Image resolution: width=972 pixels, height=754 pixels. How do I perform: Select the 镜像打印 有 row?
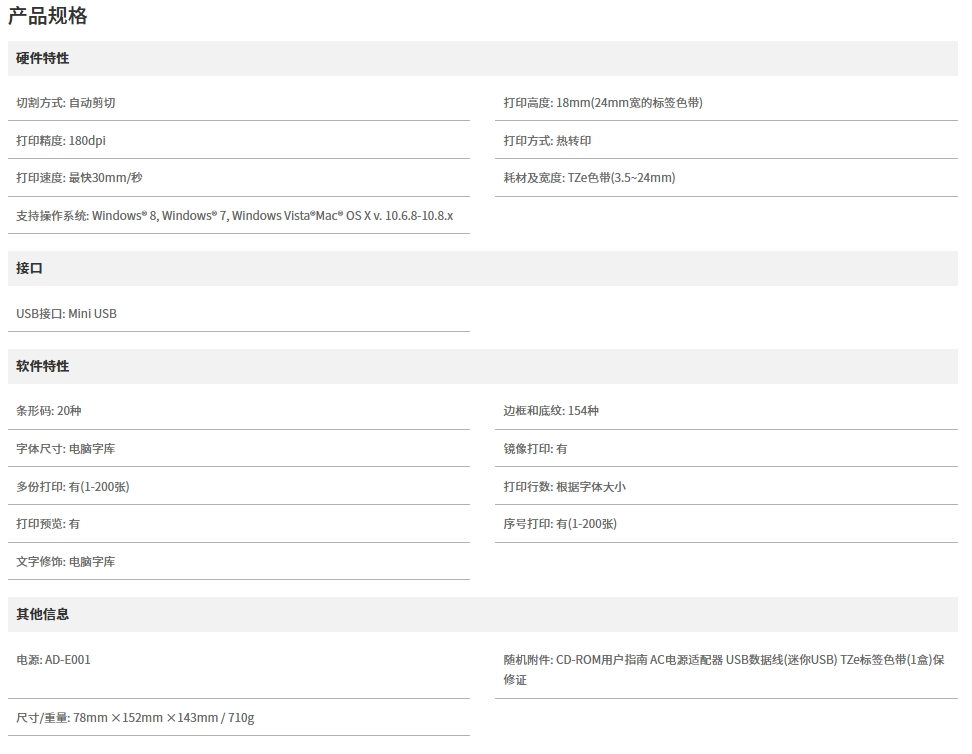click(x=535, y=449)
